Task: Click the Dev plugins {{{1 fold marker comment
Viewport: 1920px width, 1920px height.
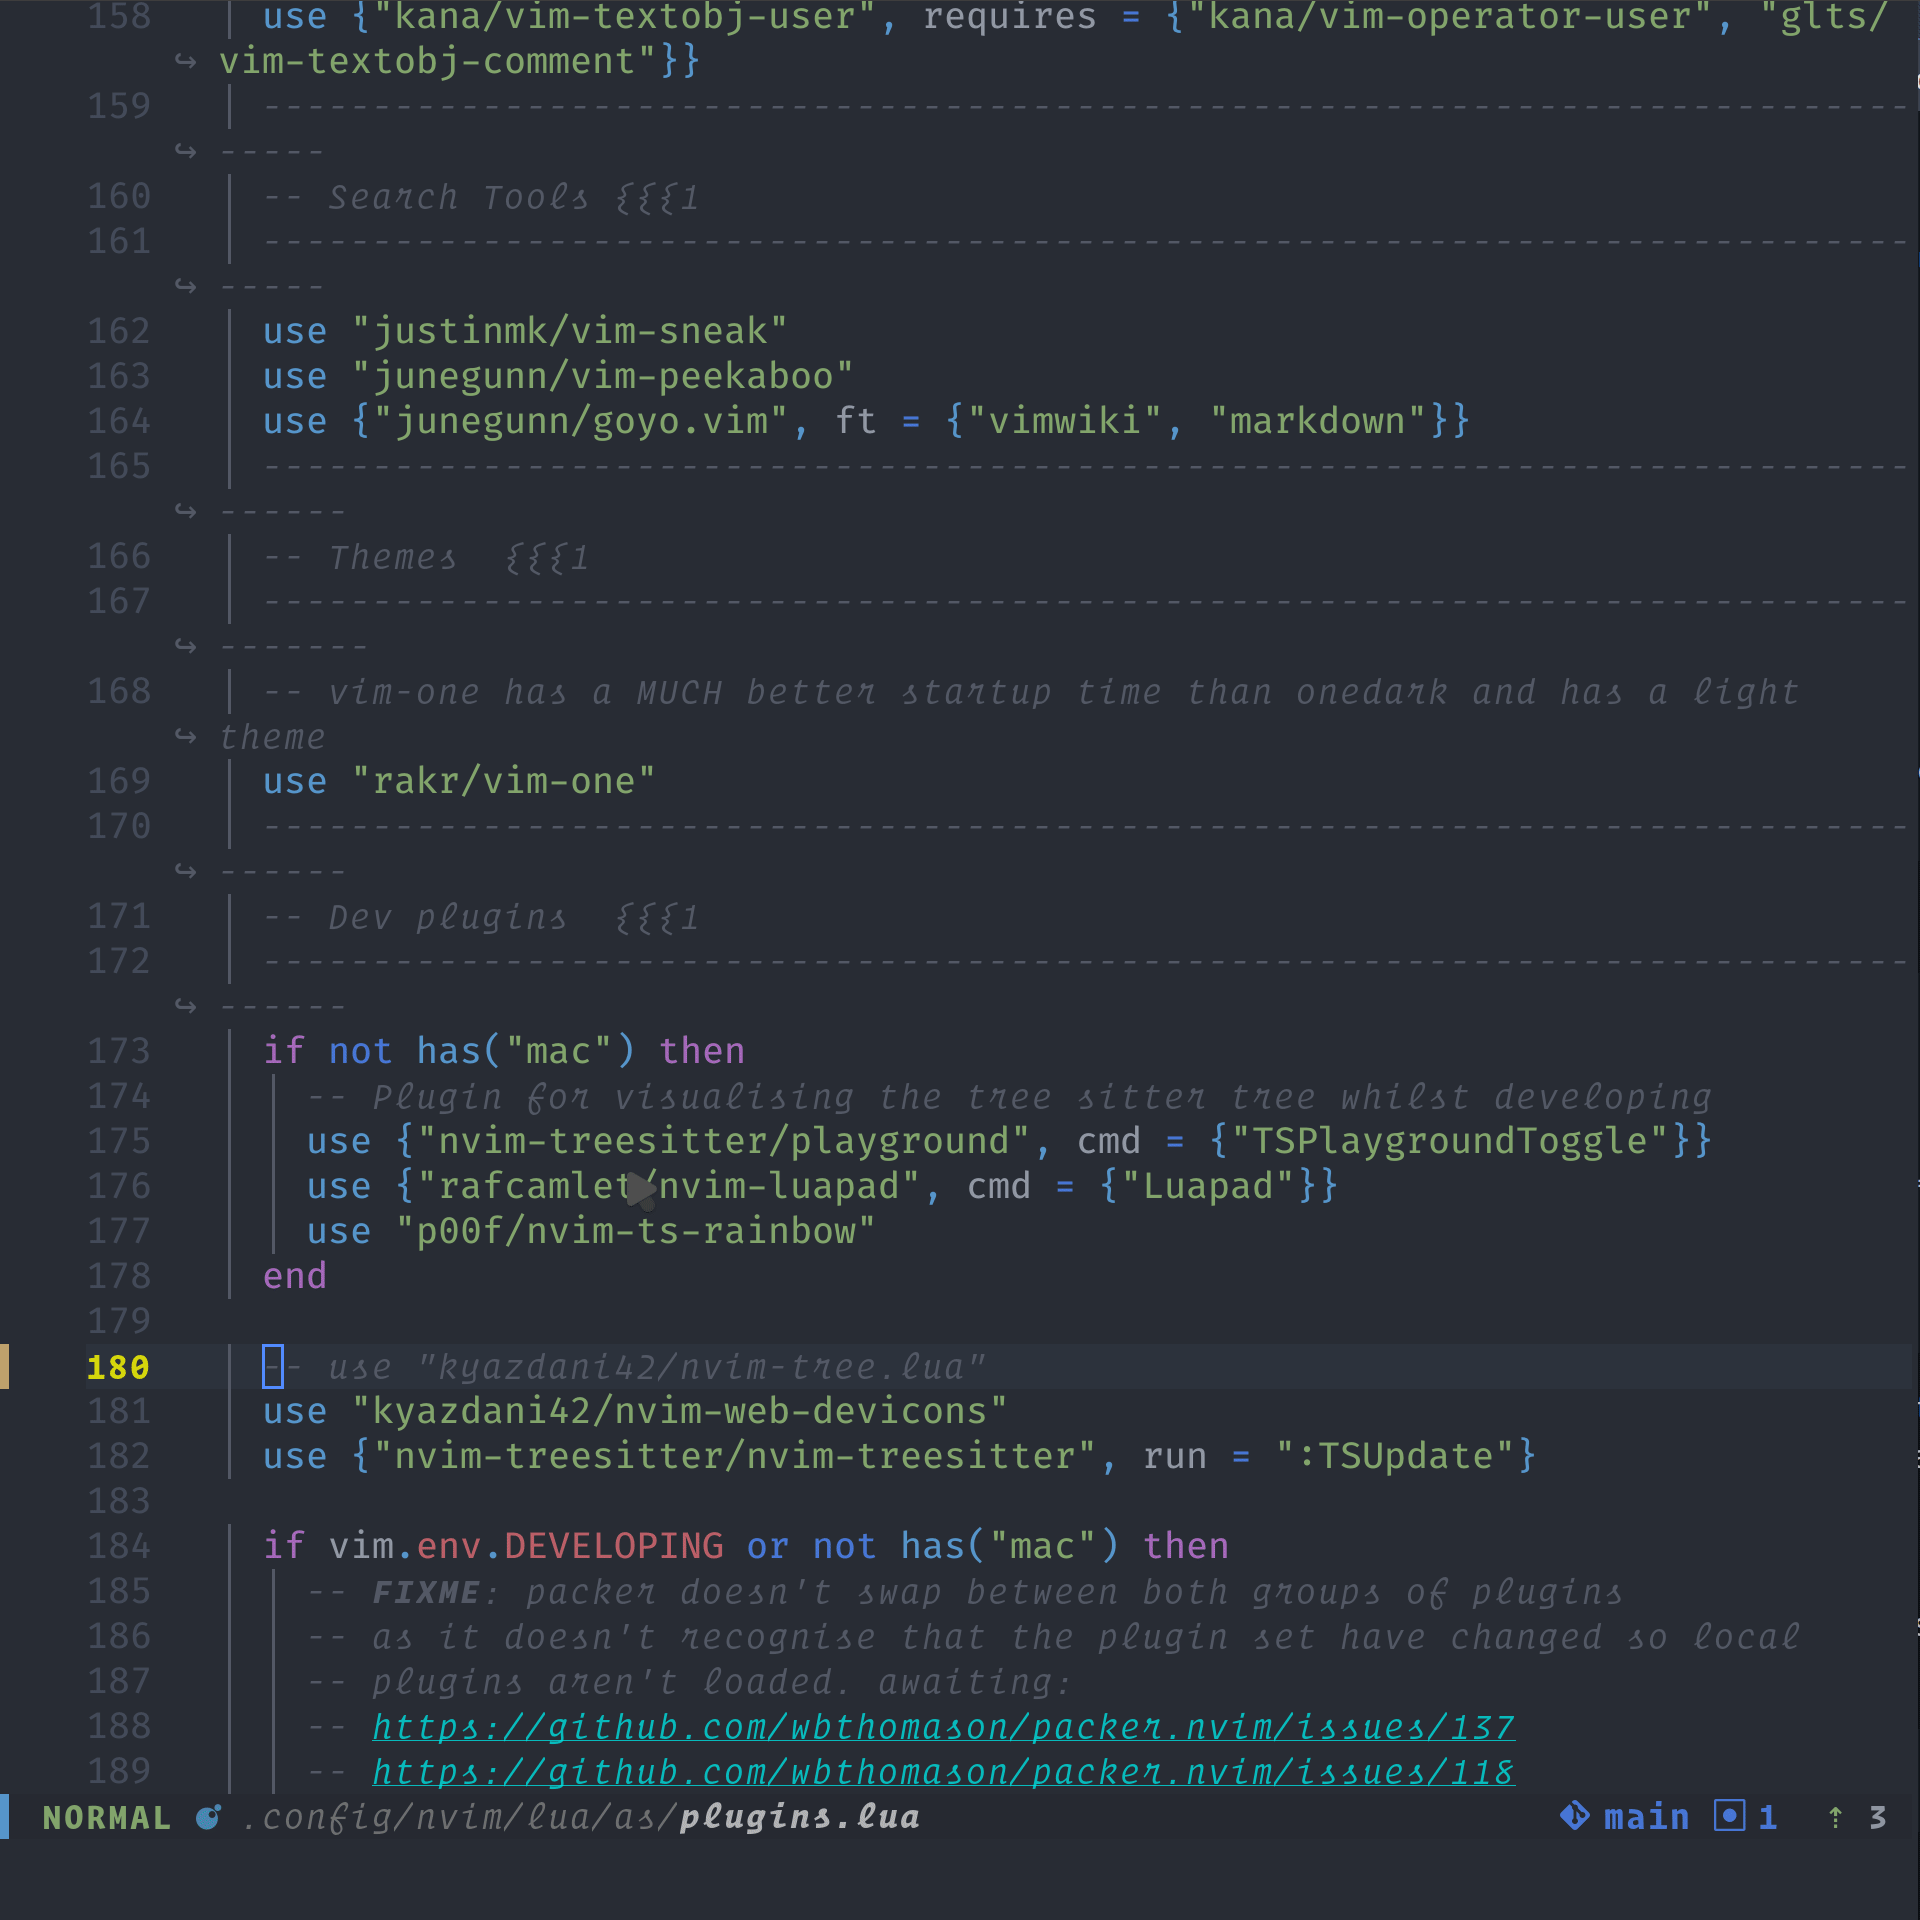Action: pos(481,917)
